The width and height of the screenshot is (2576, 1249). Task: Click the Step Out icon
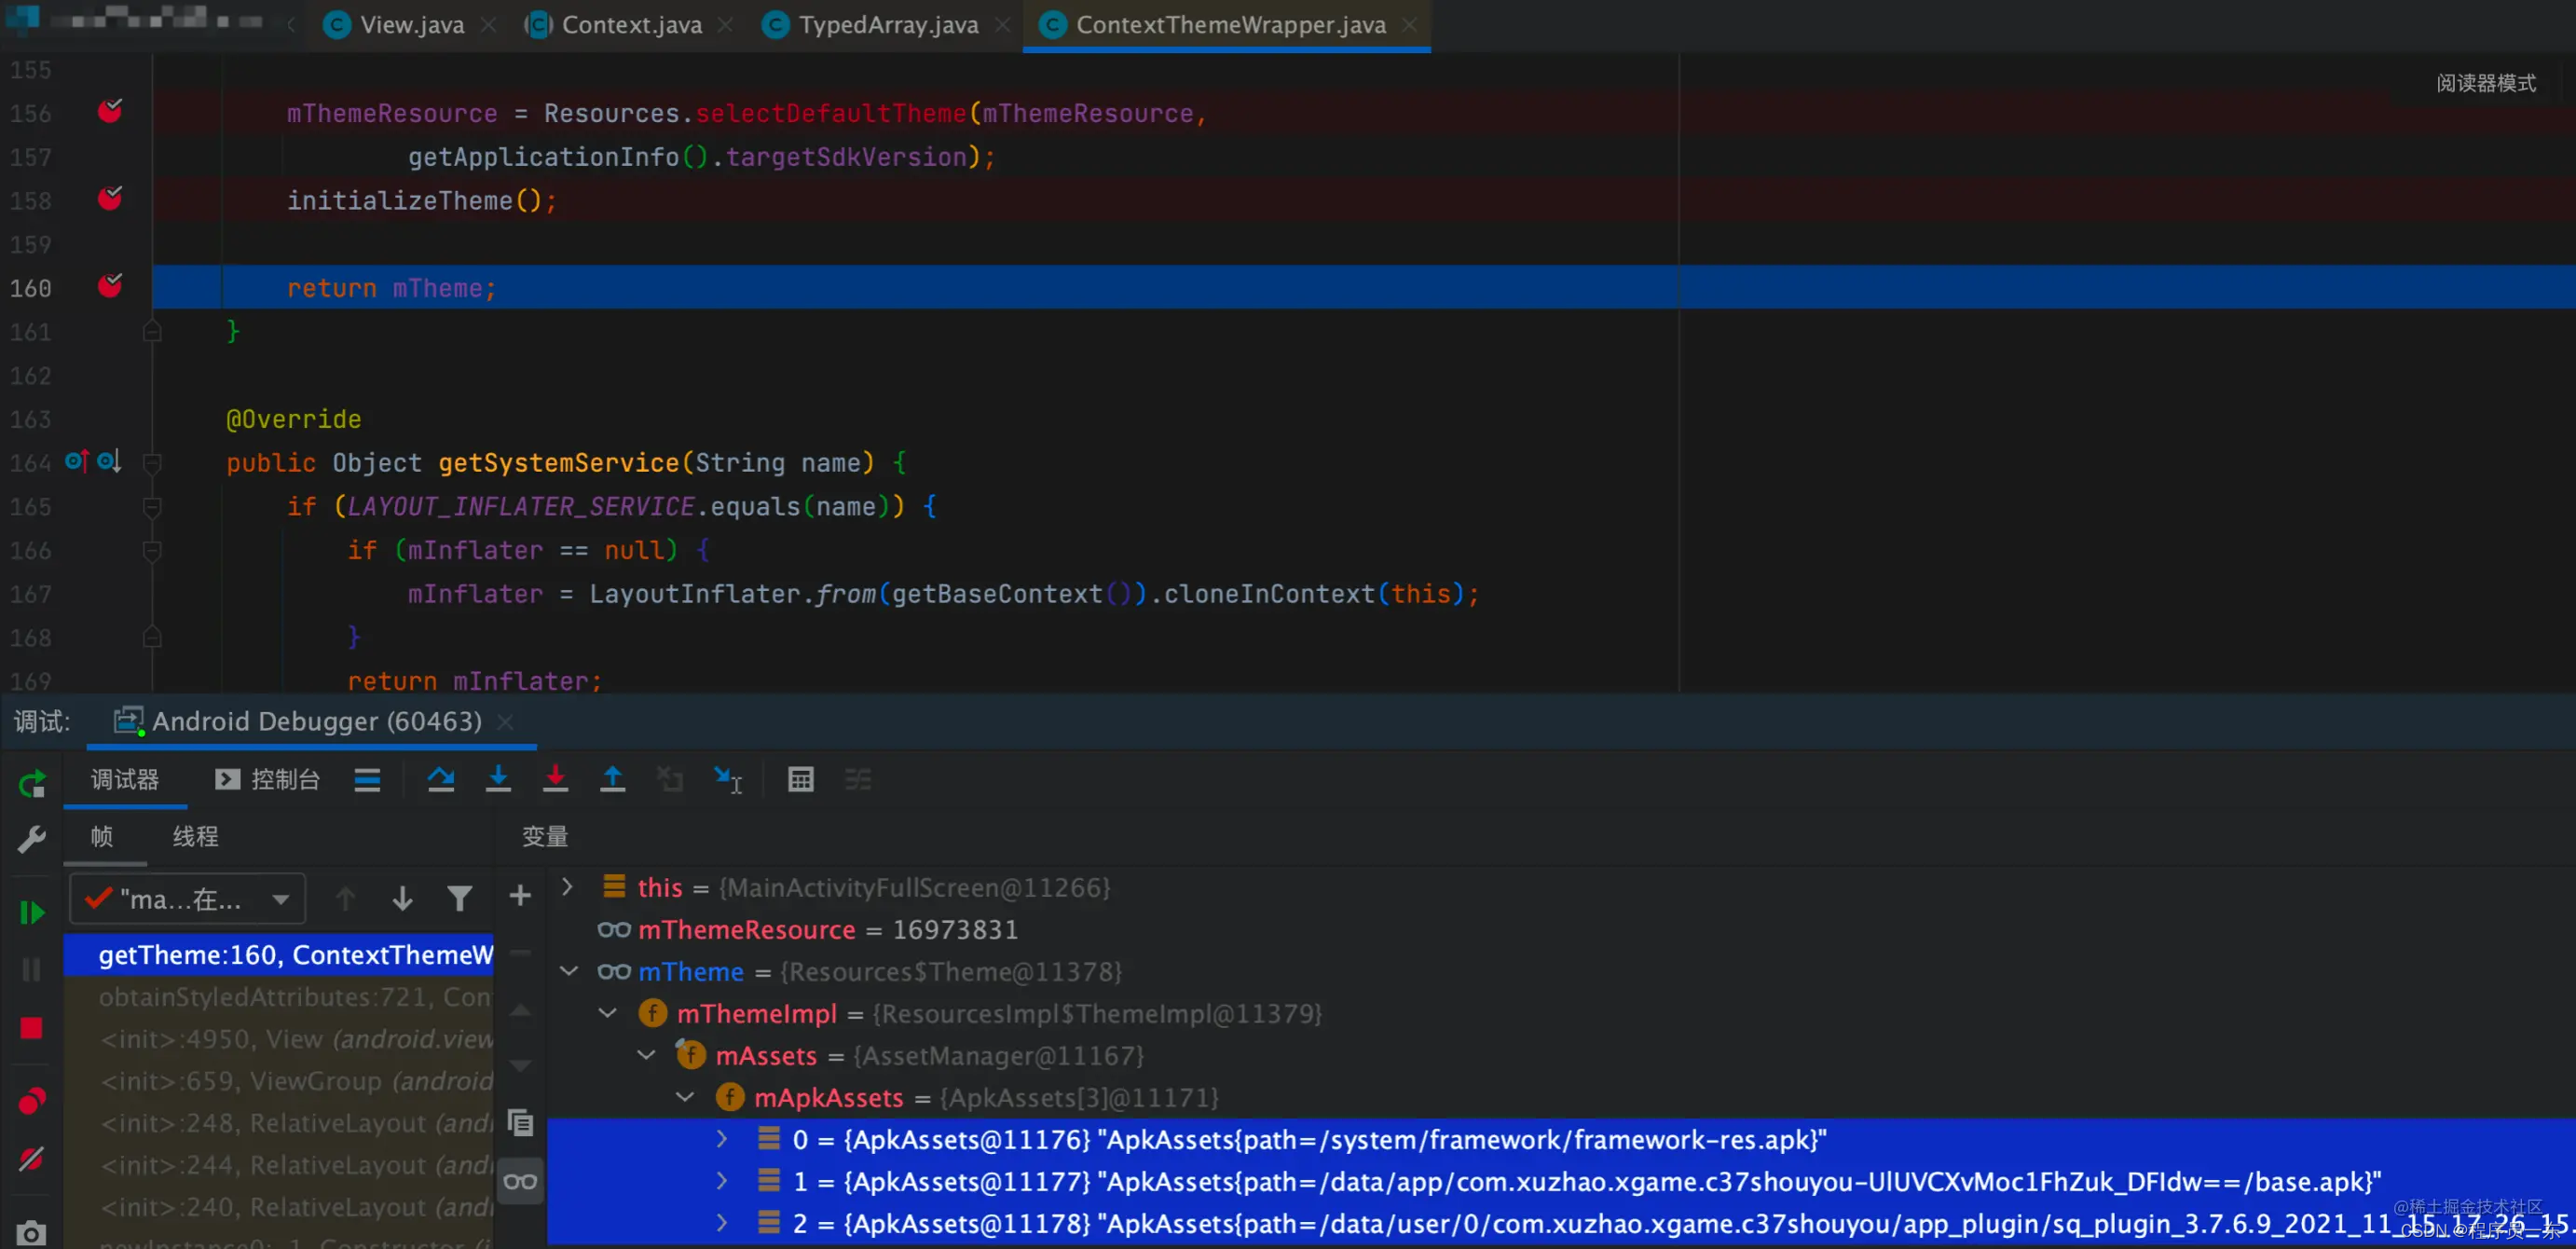612,779
